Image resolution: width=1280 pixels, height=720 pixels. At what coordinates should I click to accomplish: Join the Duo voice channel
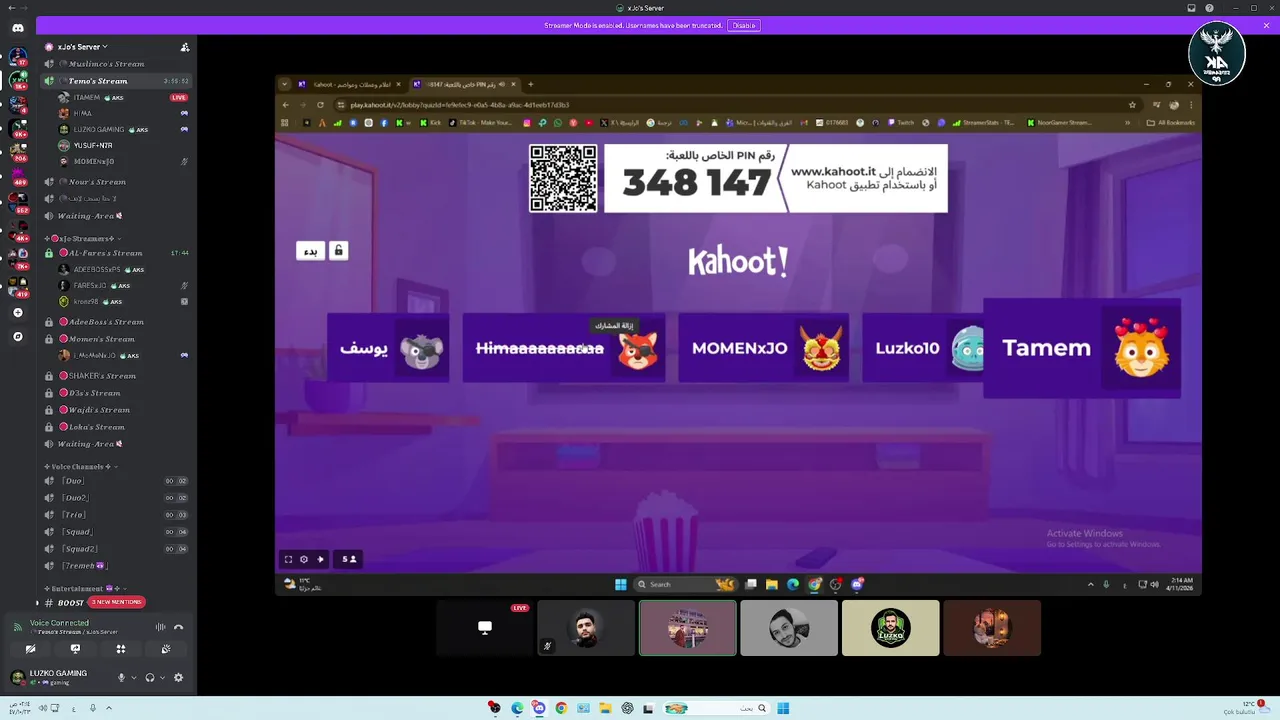tap(115, 481)
